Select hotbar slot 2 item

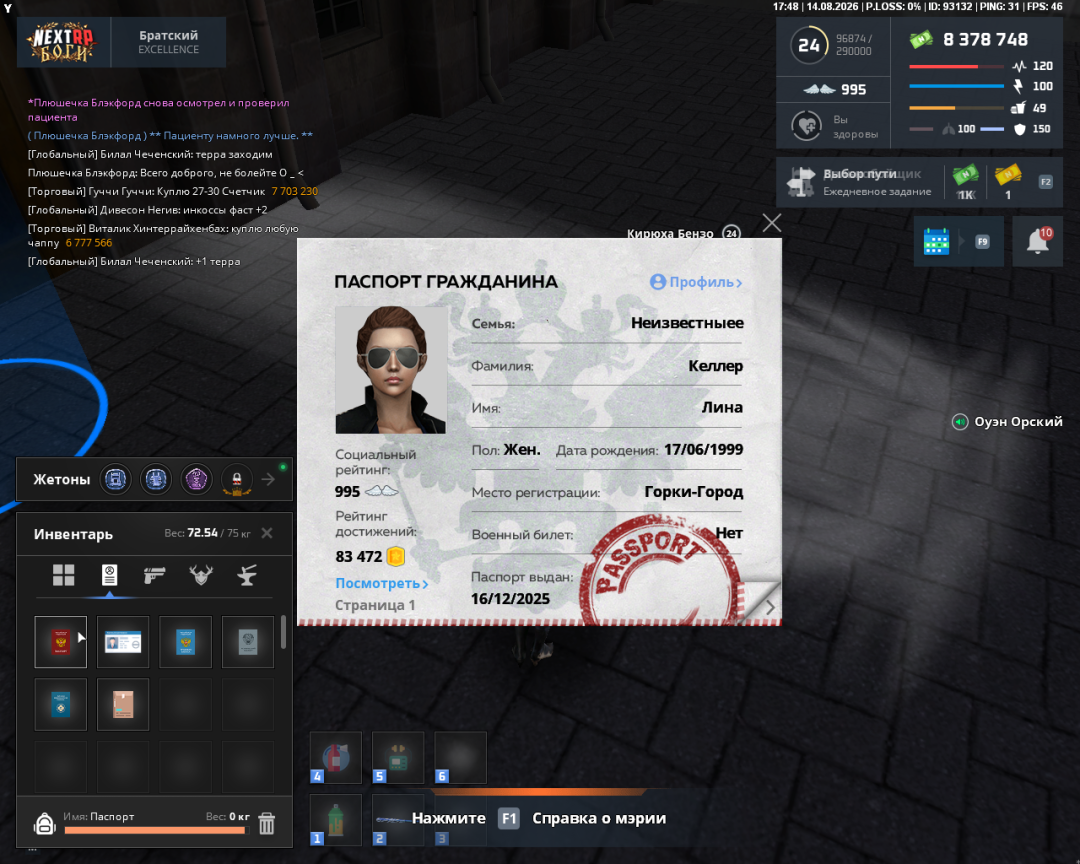coord(398,820)
